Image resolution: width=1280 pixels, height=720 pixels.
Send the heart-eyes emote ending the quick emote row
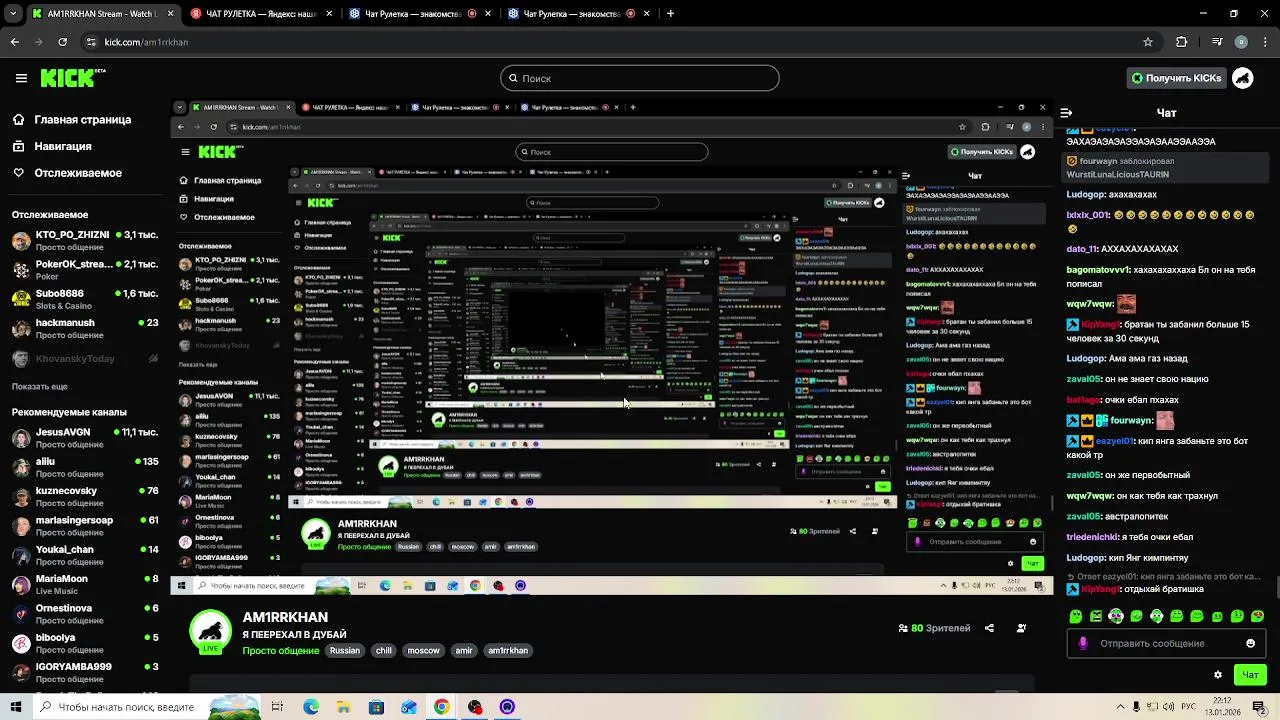pos(1258,616)
